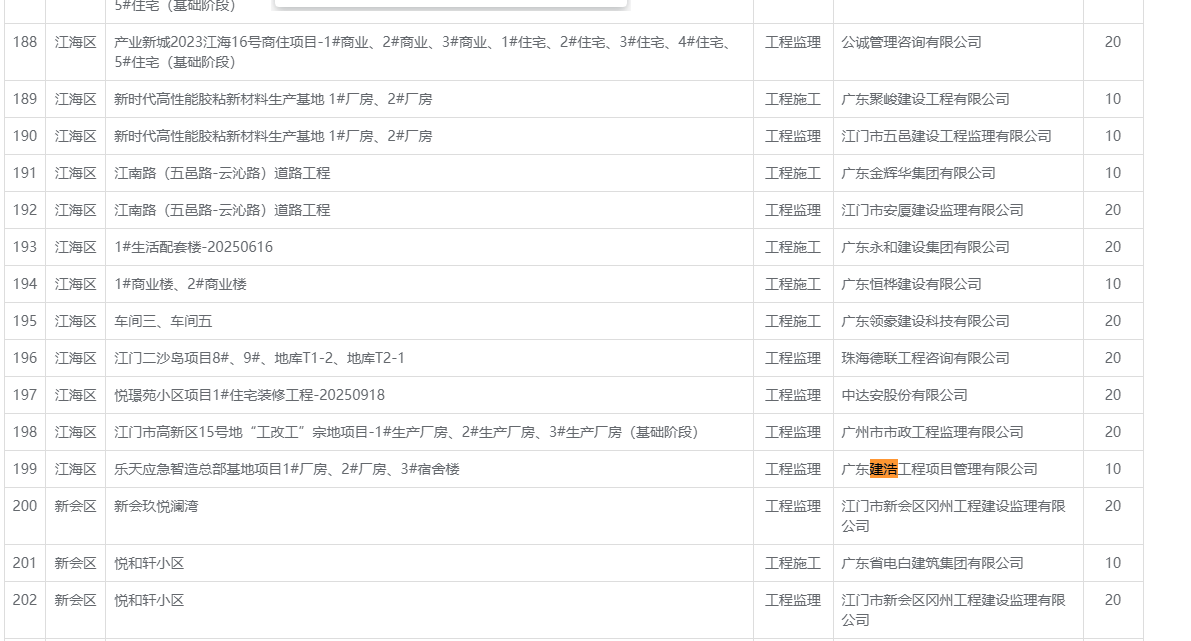Select 广东恒桦建设有限公司 cell
This screenshot has height=641, width=1191.
(911, 284)
